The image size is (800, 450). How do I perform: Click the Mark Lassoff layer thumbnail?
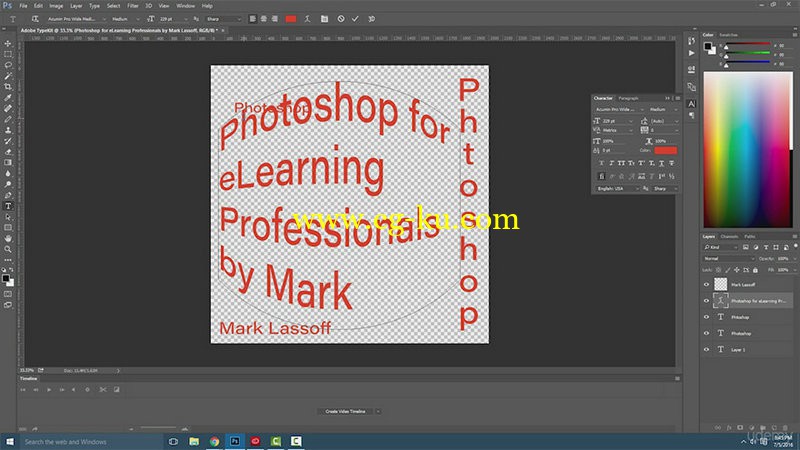[720, 284]
